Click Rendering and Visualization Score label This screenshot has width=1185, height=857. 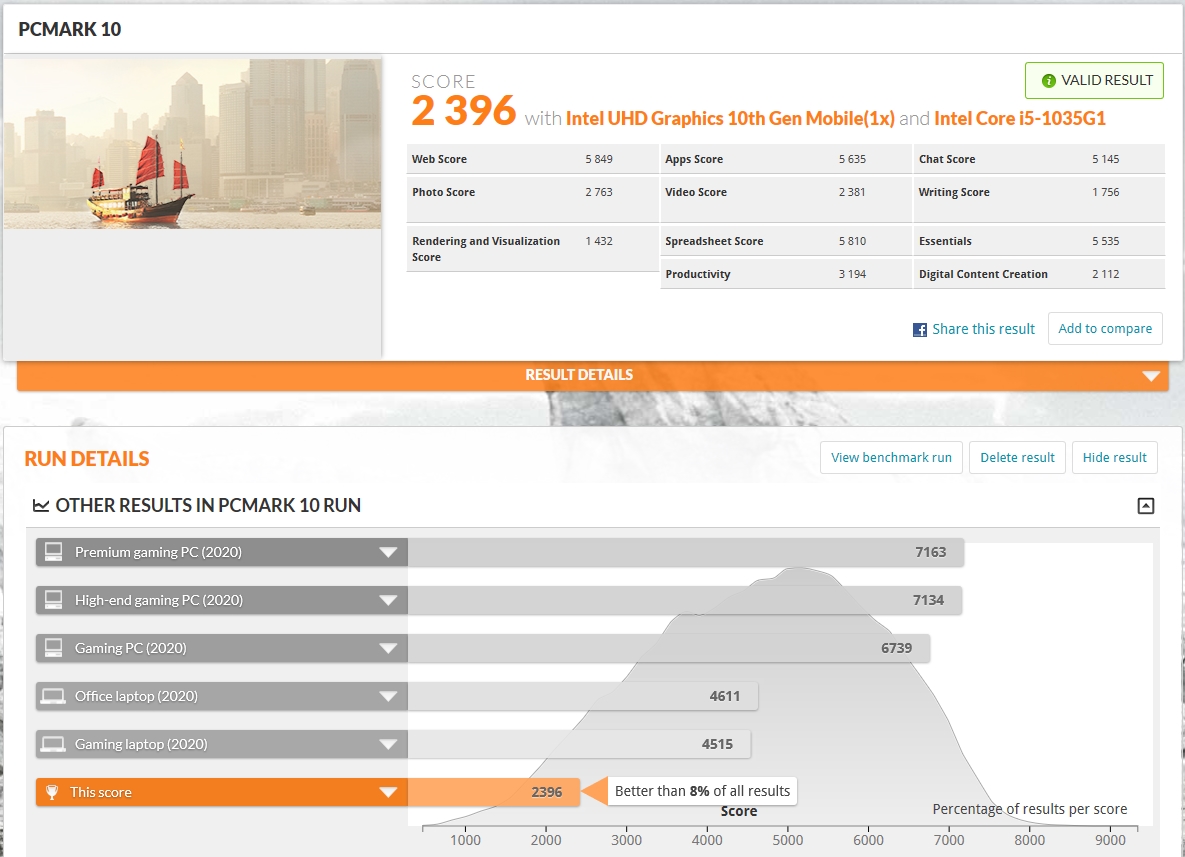pyautogui.click(x=486, y=249)
